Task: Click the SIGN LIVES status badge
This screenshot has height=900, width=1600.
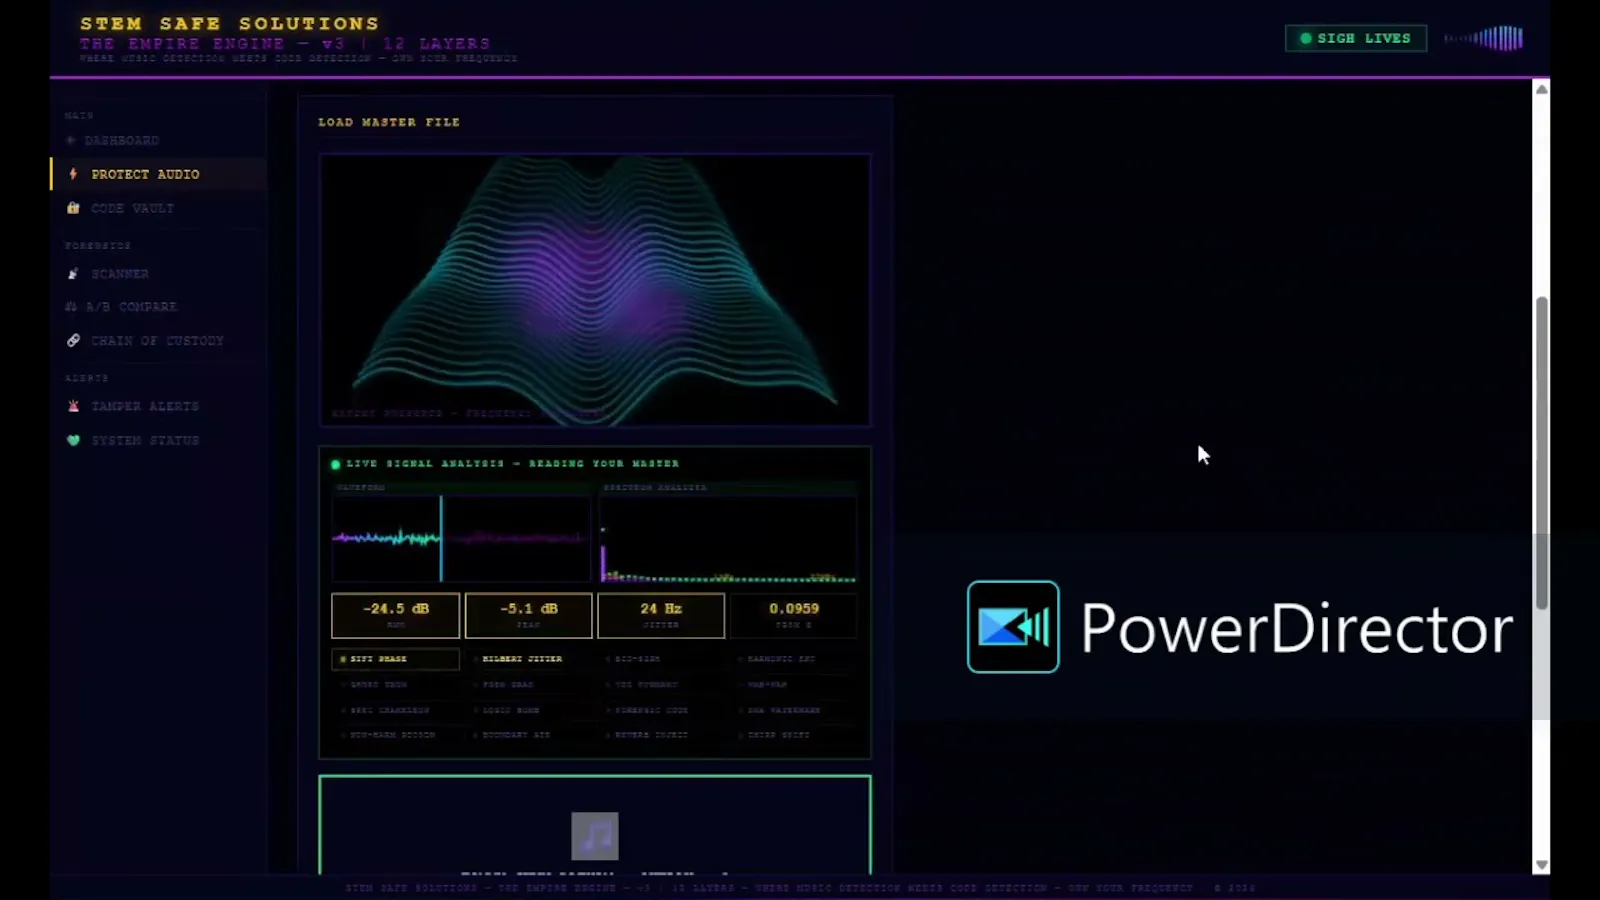Action: point(1356,38)
